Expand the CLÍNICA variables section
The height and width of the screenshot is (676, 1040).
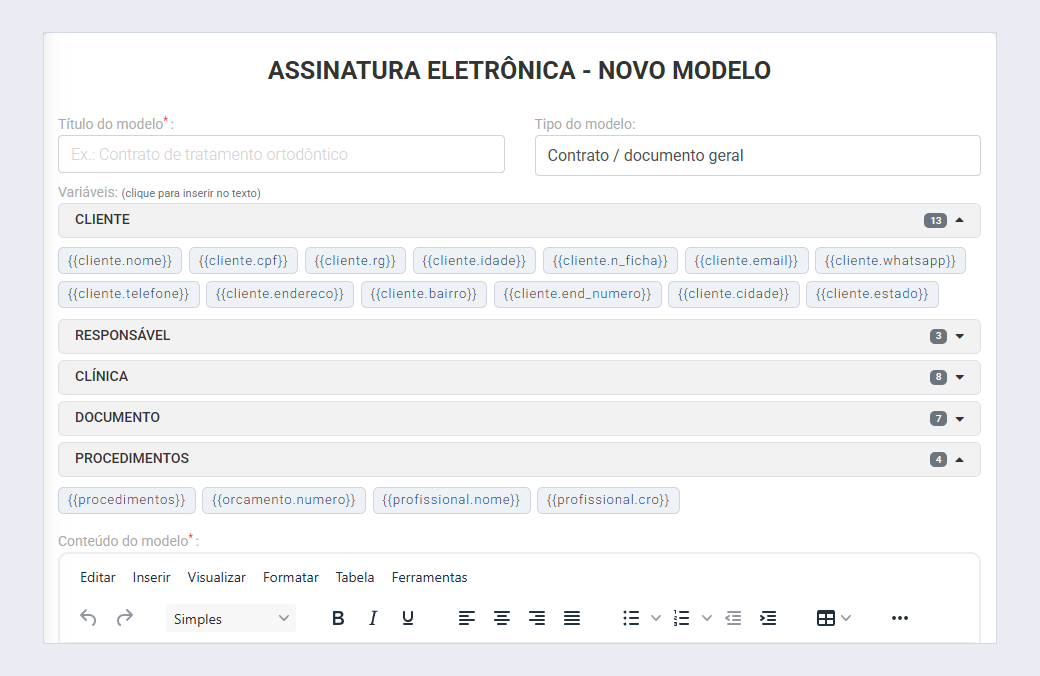(519, 377)
